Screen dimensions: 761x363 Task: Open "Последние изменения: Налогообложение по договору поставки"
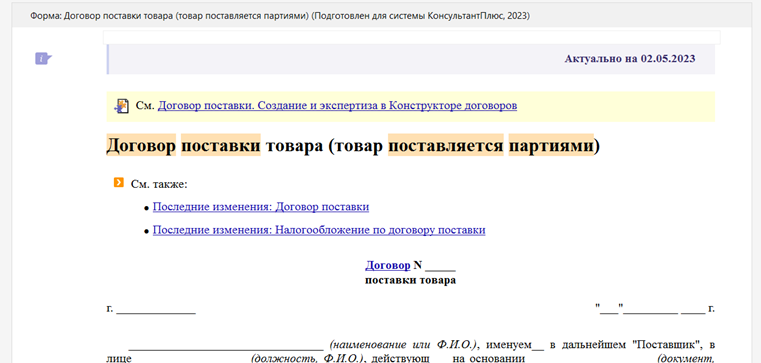click(x=319, y=230)
